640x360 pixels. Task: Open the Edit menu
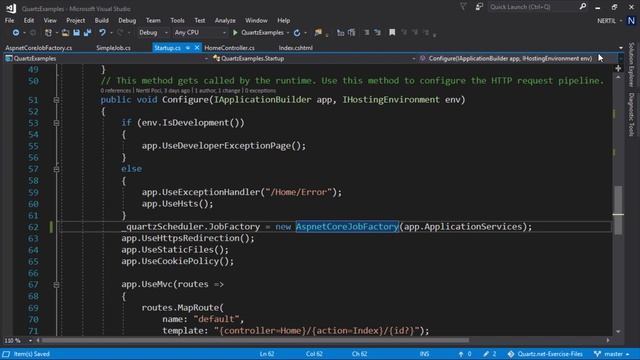click(x=29, y=20)
